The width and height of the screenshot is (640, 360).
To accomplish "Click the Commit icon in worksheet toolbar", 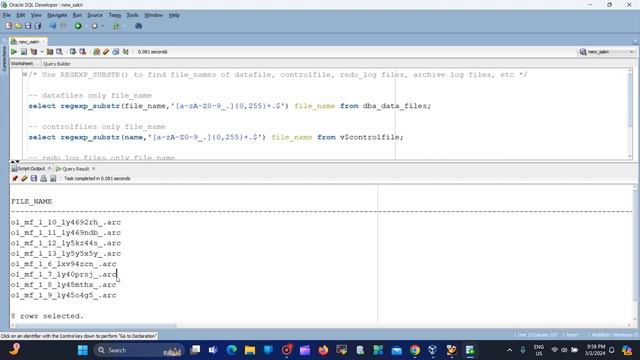I will point(73,52).
